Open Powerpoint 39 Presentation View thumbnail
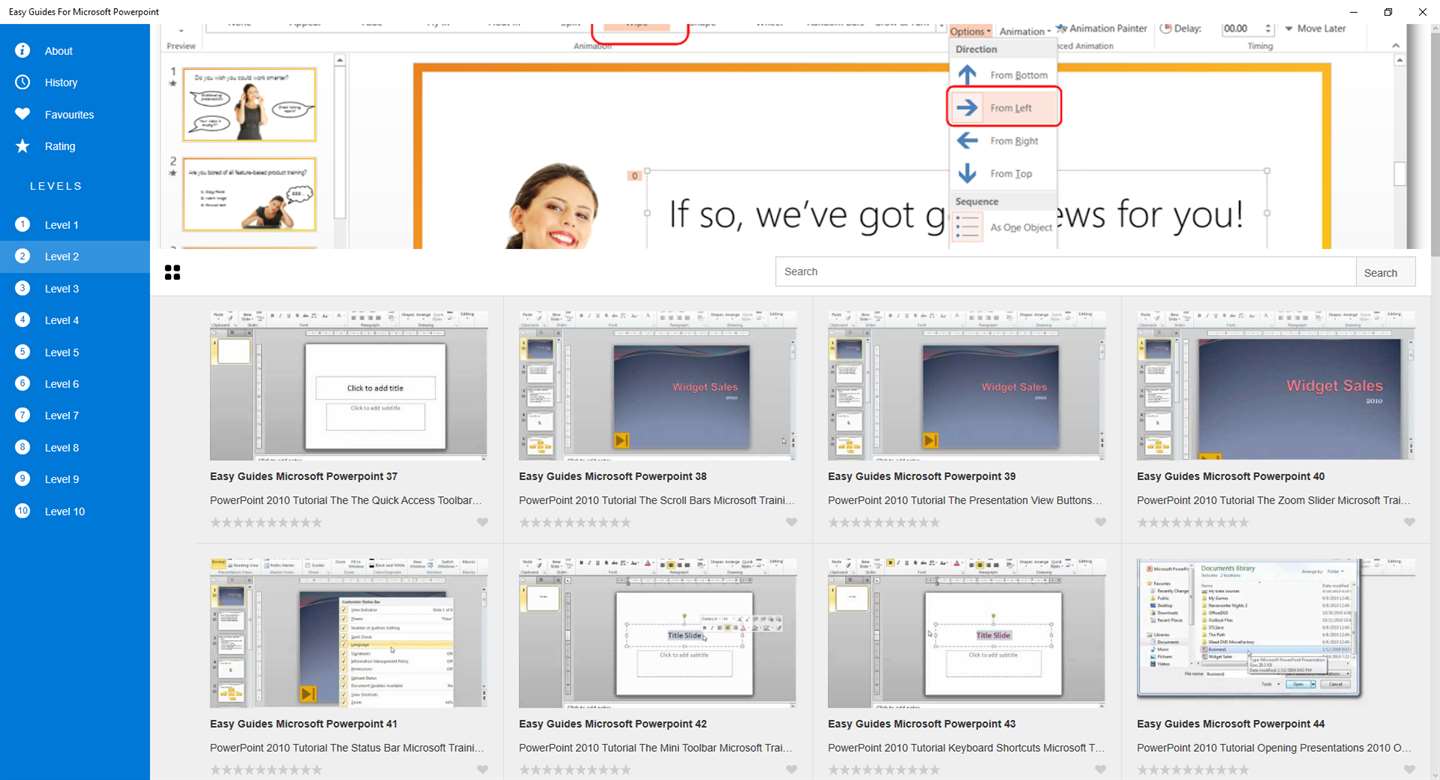Viewport: 1440px width, 780px height. coord(966,385)
